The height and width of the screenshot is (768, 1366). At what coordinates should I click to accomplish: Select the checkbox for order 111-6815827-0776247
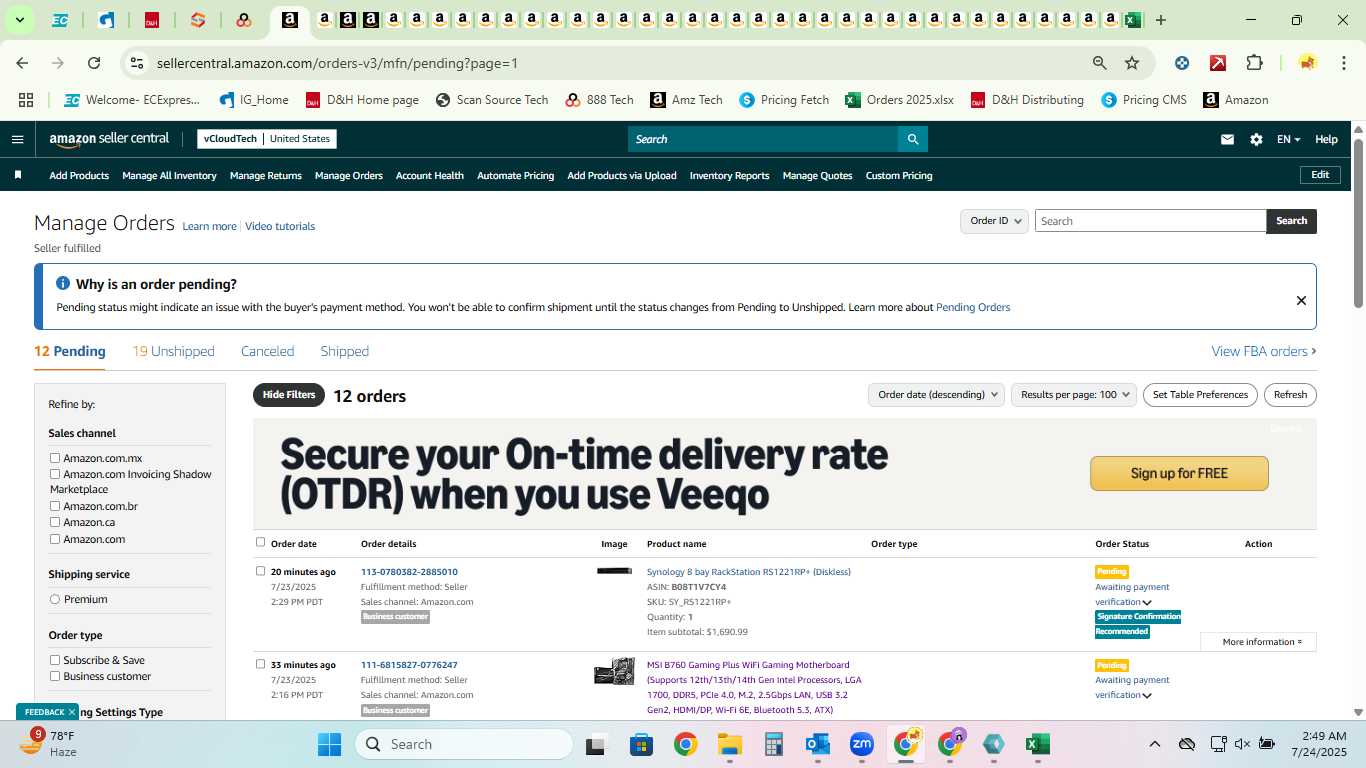click(x=261, y=664)
